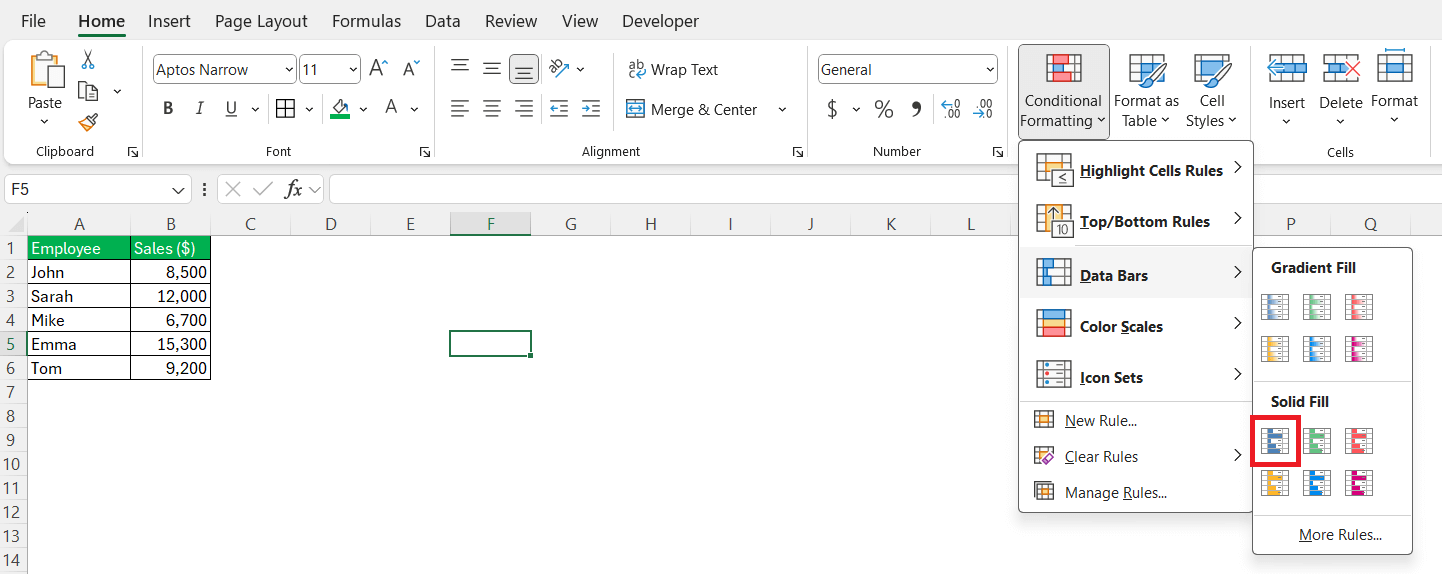This screenshot has width=1442, height=574.
Task: Toggle underline formatting
Action: tap(231, 109)
